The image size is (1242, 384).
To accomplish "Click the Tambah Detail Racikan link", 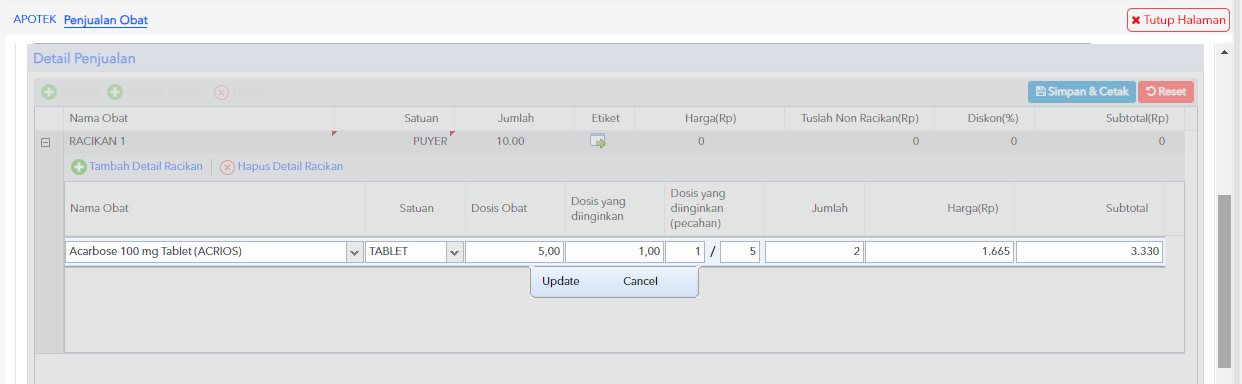I will coord(146,166).
